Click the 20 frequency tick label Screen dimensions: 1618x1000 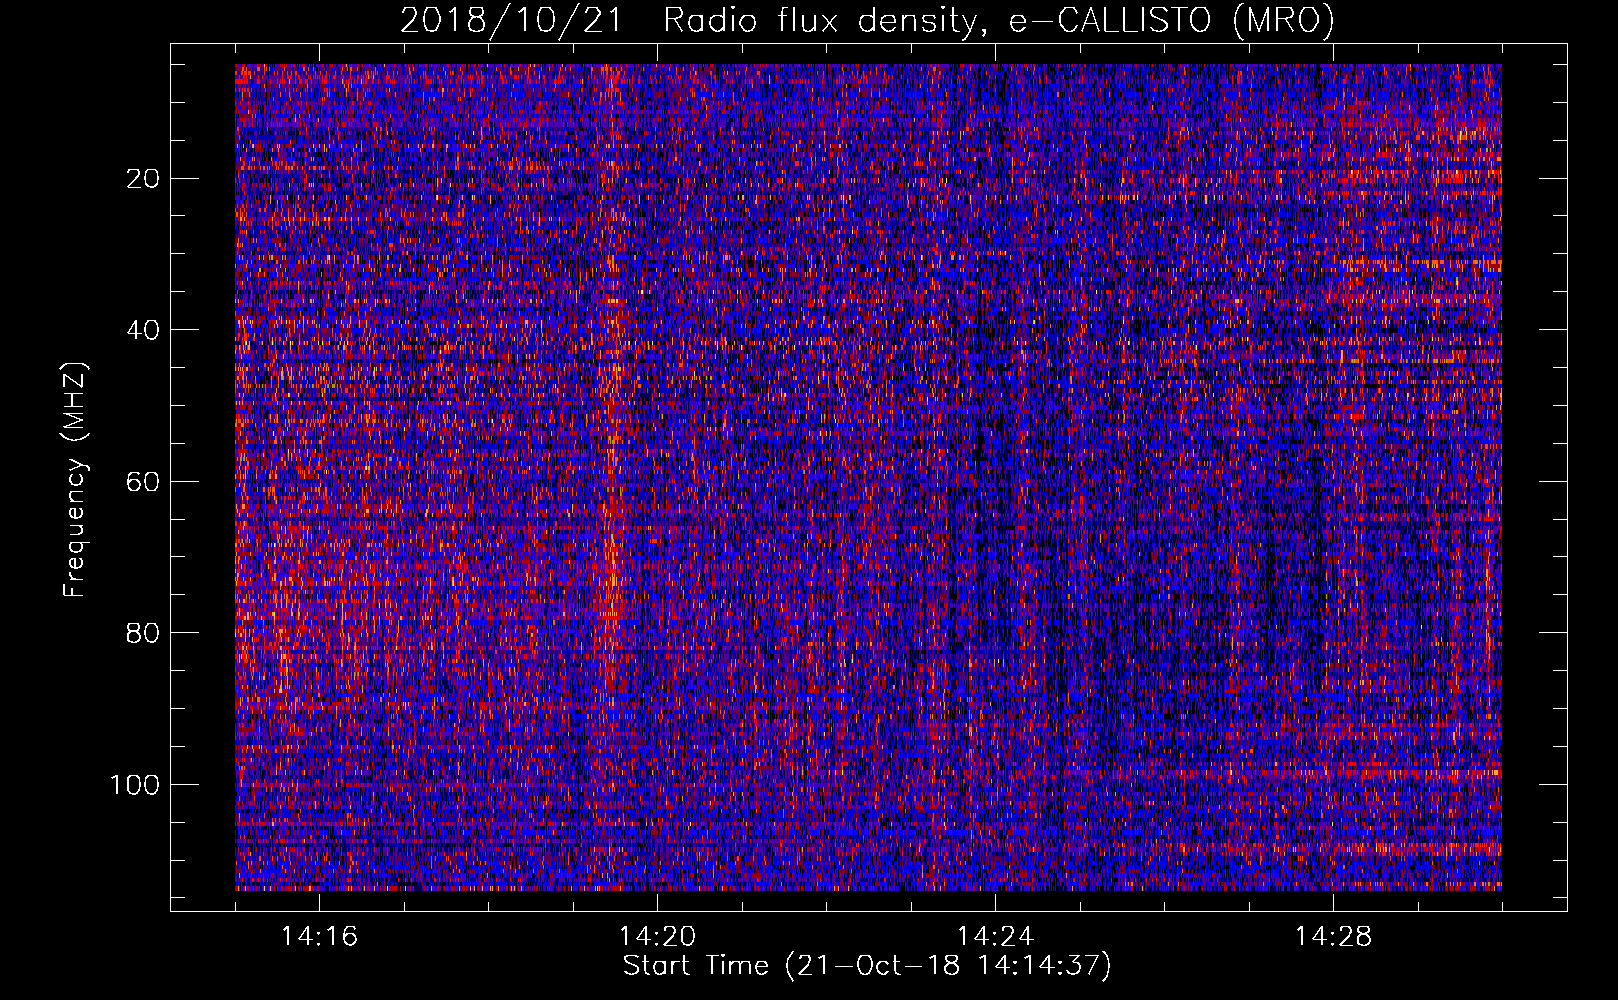[143, 179]
